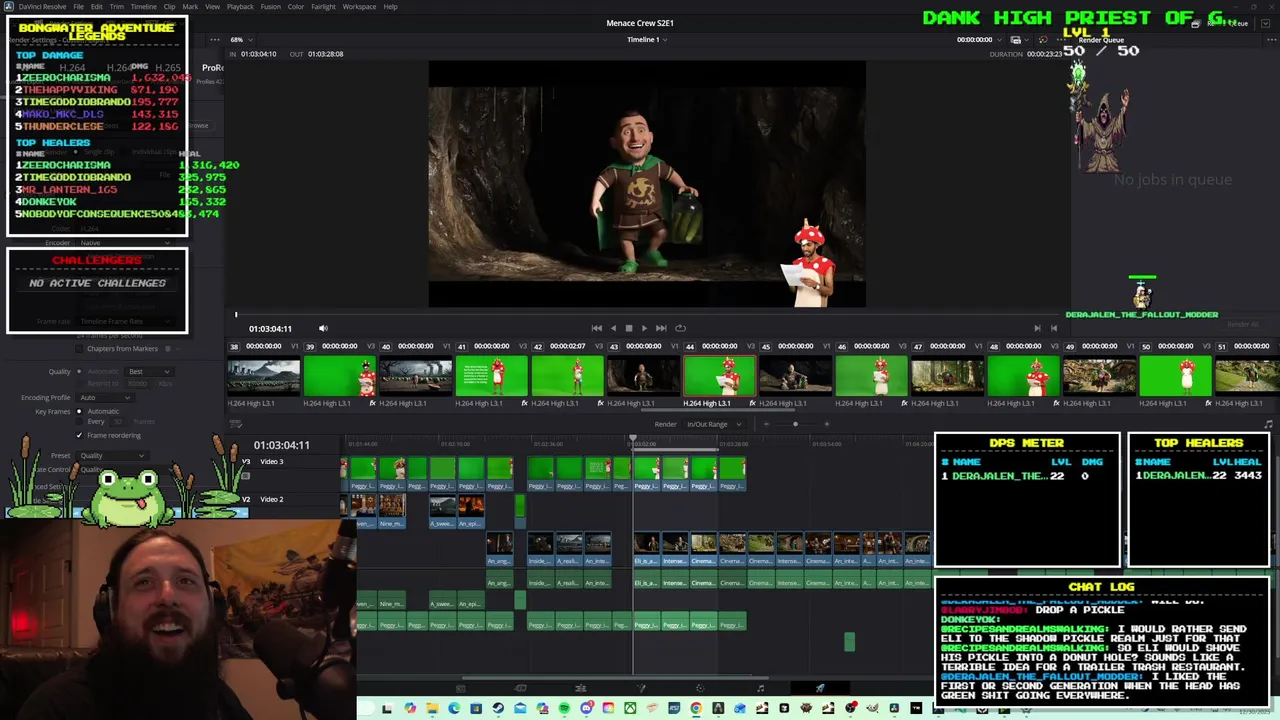This screenshot has width=1280, height=720.
Task: Switch to the Color page icon
Action: tap(700, 688)
